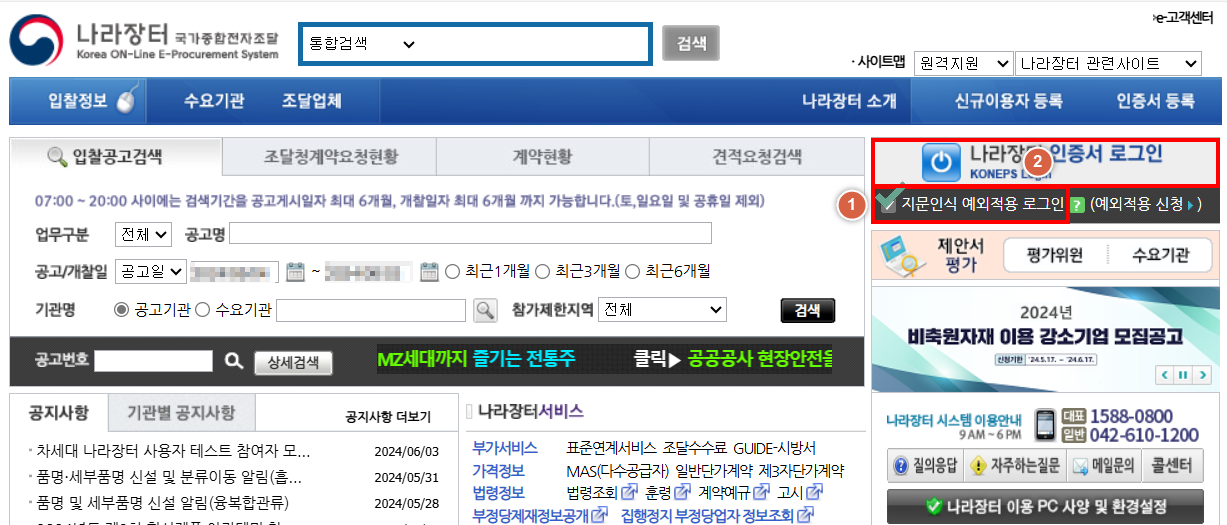Click the mobile phone icon near 1588-0800
The image size is (1227, 525).
[x=1046, y=425]
